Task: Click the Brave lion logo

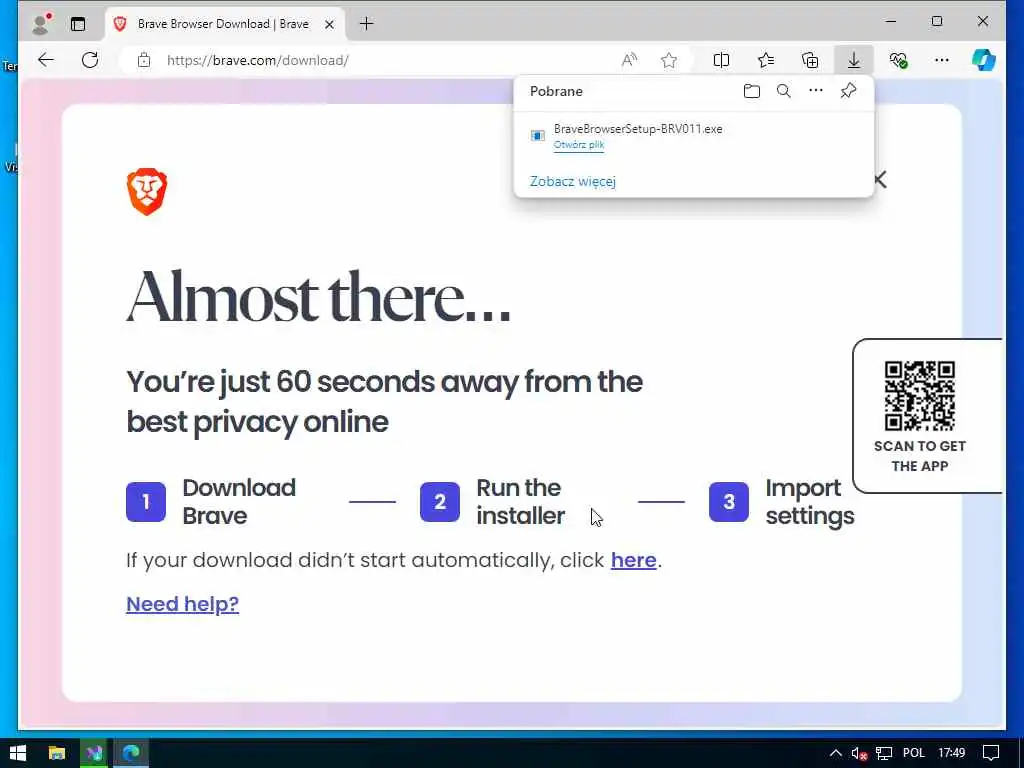Action: click(x=147, y=191)
